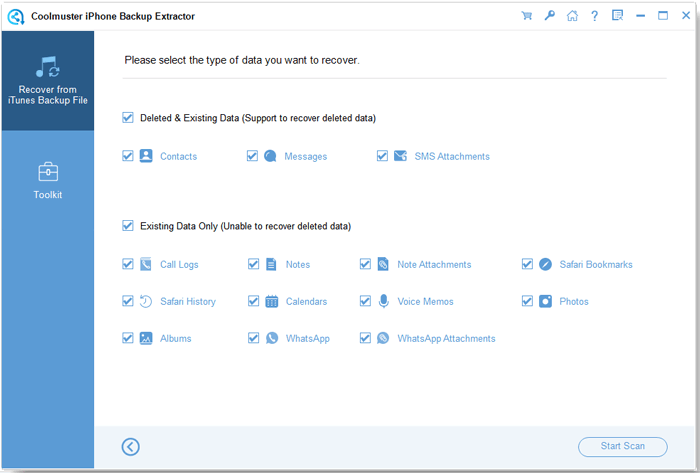This screenshot has width=700, height=473.
Task: Click the Photos camera icon
Action: pos(545,301)
